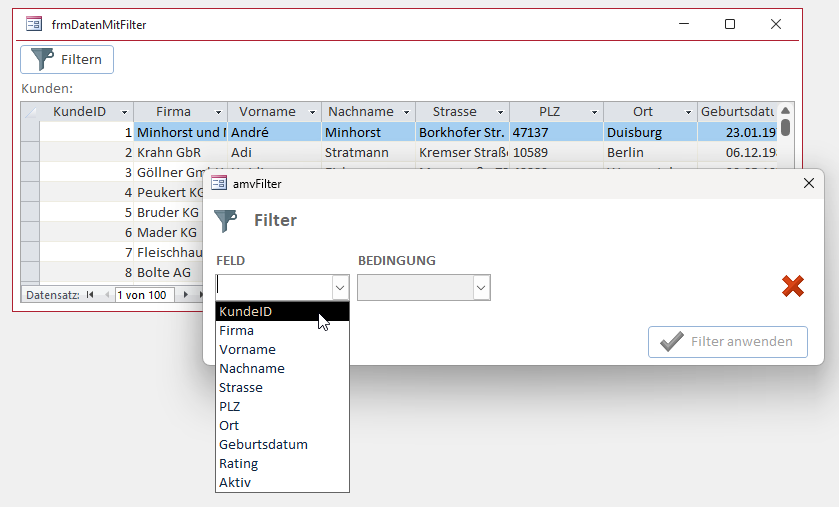
Task: Click the frmDatenMitFilter form title icon
Action: point(33,24)
